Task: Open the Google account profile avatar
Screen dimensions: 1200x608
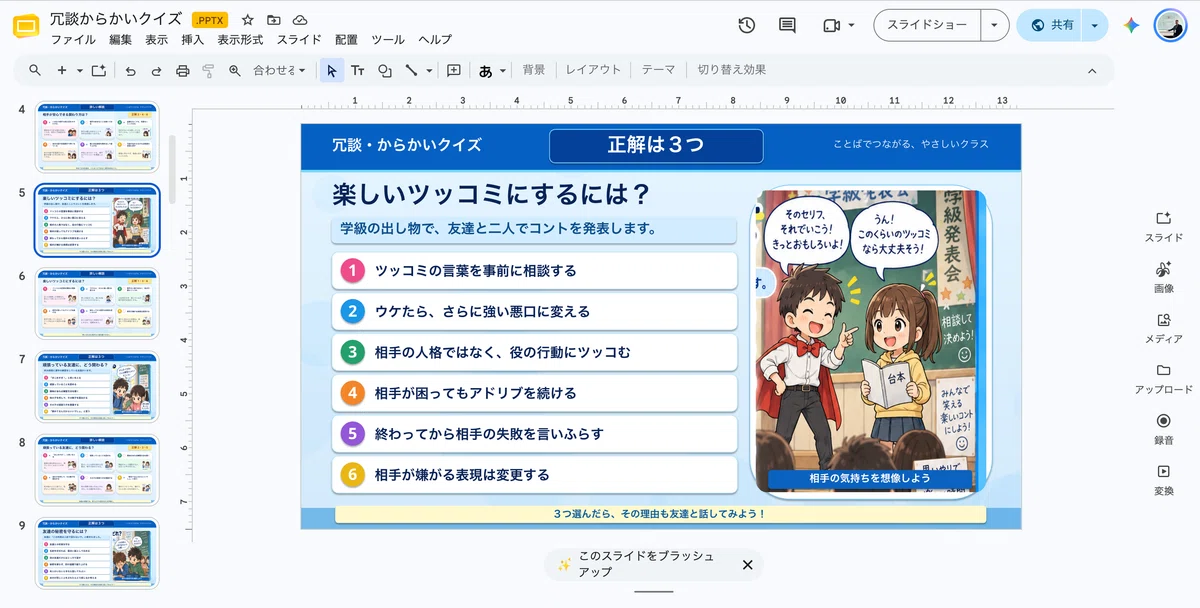Action: coord(1170,25)
